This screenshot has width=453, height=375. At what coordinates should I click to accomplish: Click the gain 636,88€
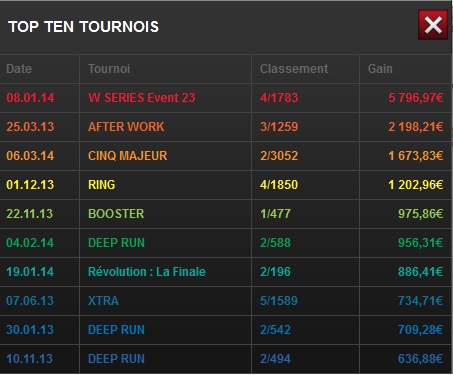420,359
